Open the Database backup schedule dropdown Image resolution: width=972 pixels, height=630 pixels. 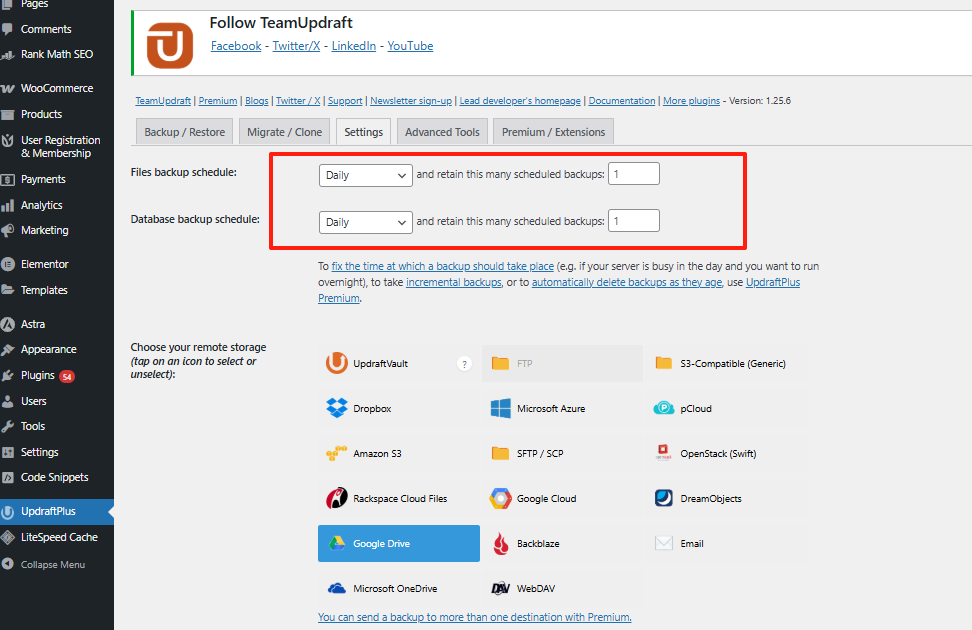pos(365,222)
